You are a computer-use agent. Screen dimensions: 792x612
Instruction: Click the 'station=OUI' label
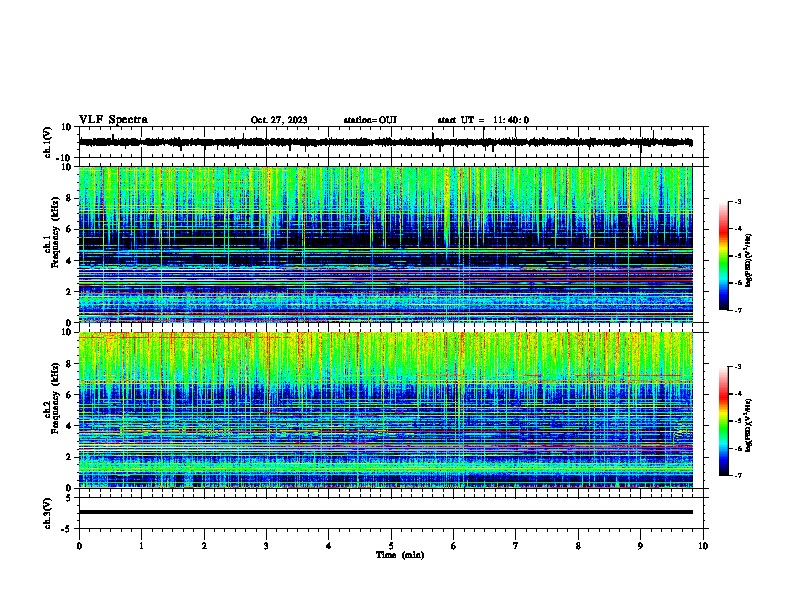coord(370,120)
